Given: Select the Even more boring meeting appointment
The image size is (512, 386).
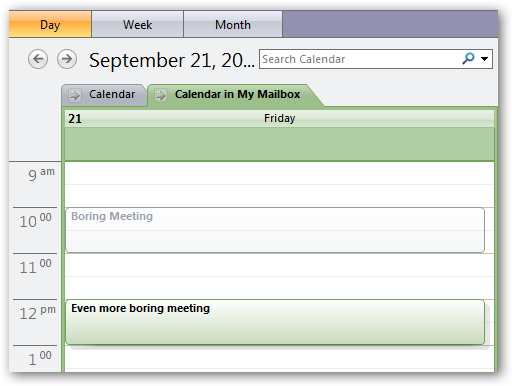Looking at the screenshot, I should click(275, 322).
